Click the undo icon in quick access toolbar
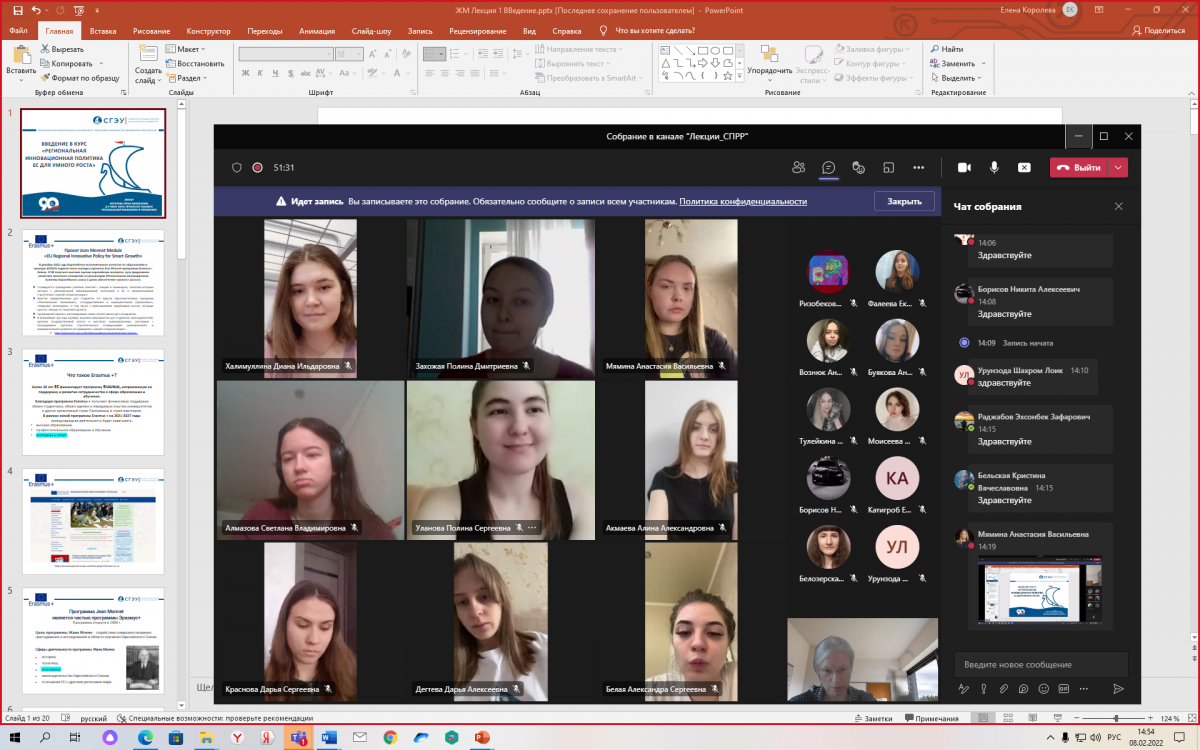 pos(36,9)
